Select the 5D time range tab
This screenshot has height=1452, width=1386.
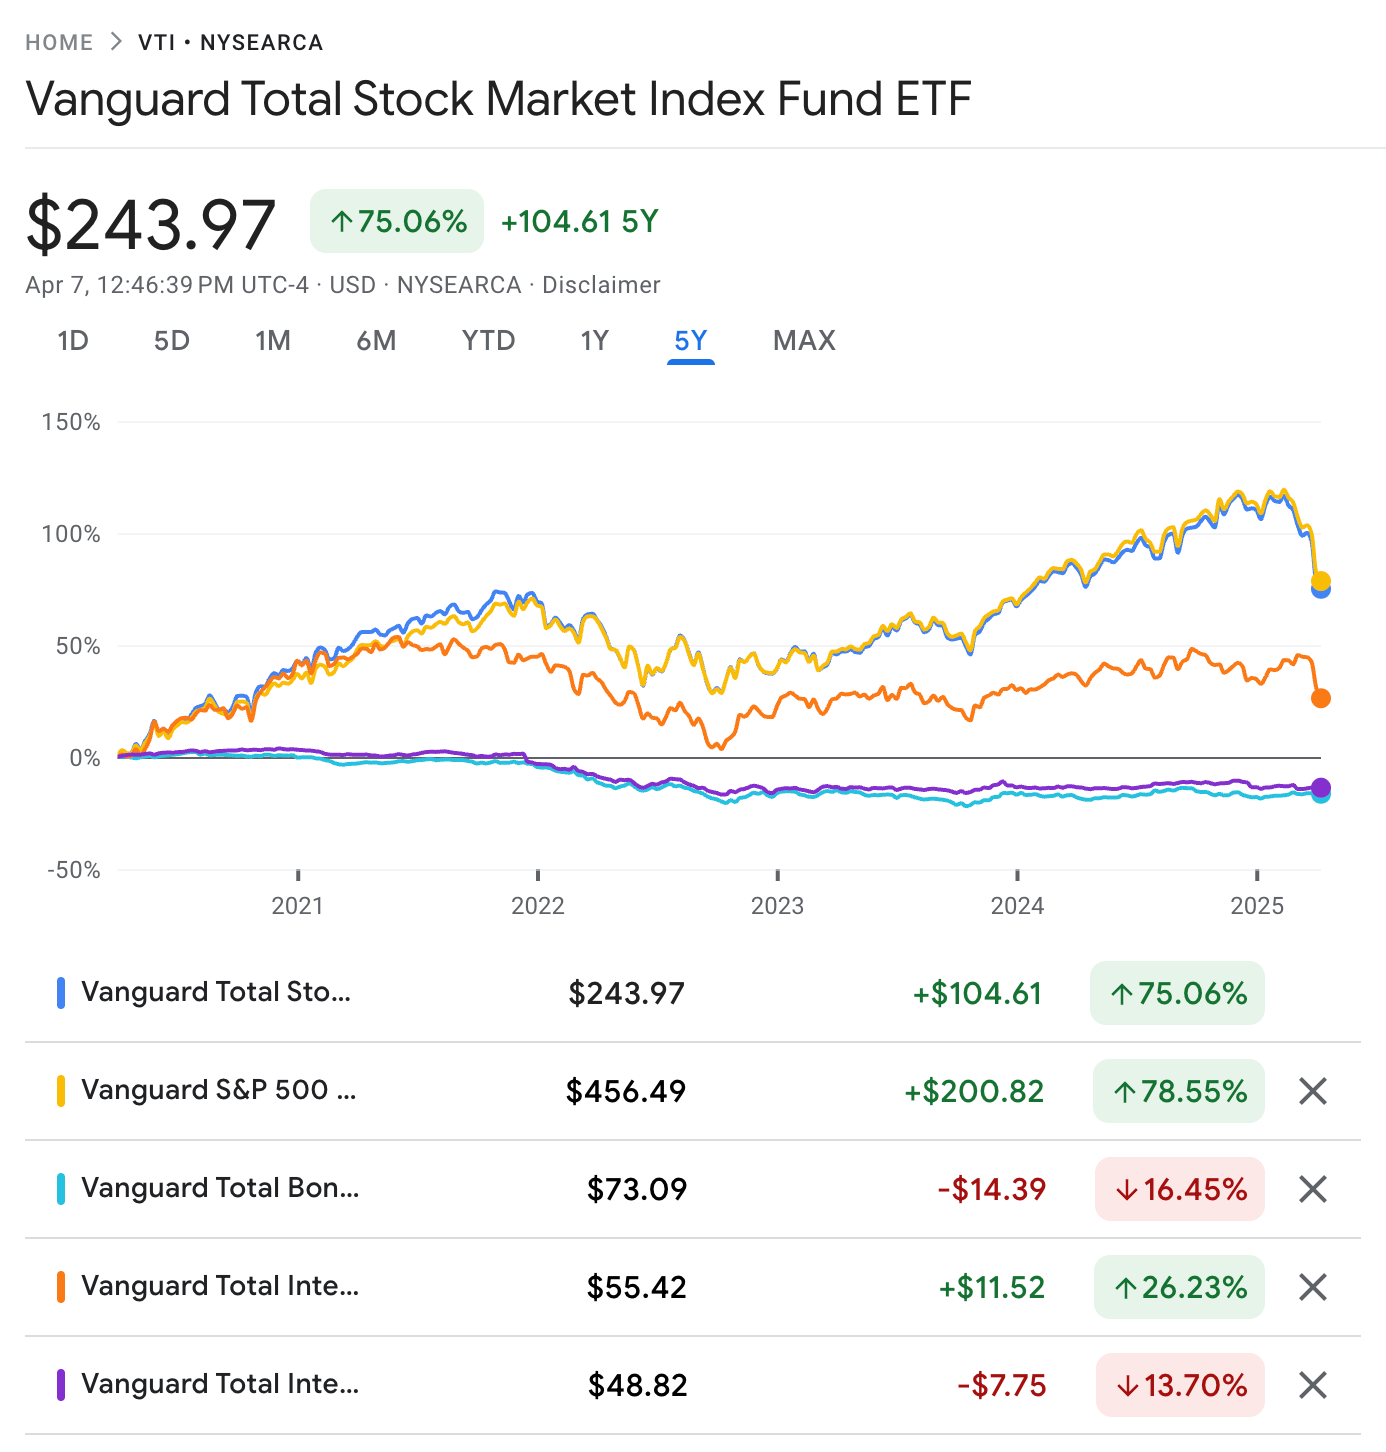pos(172,341)
